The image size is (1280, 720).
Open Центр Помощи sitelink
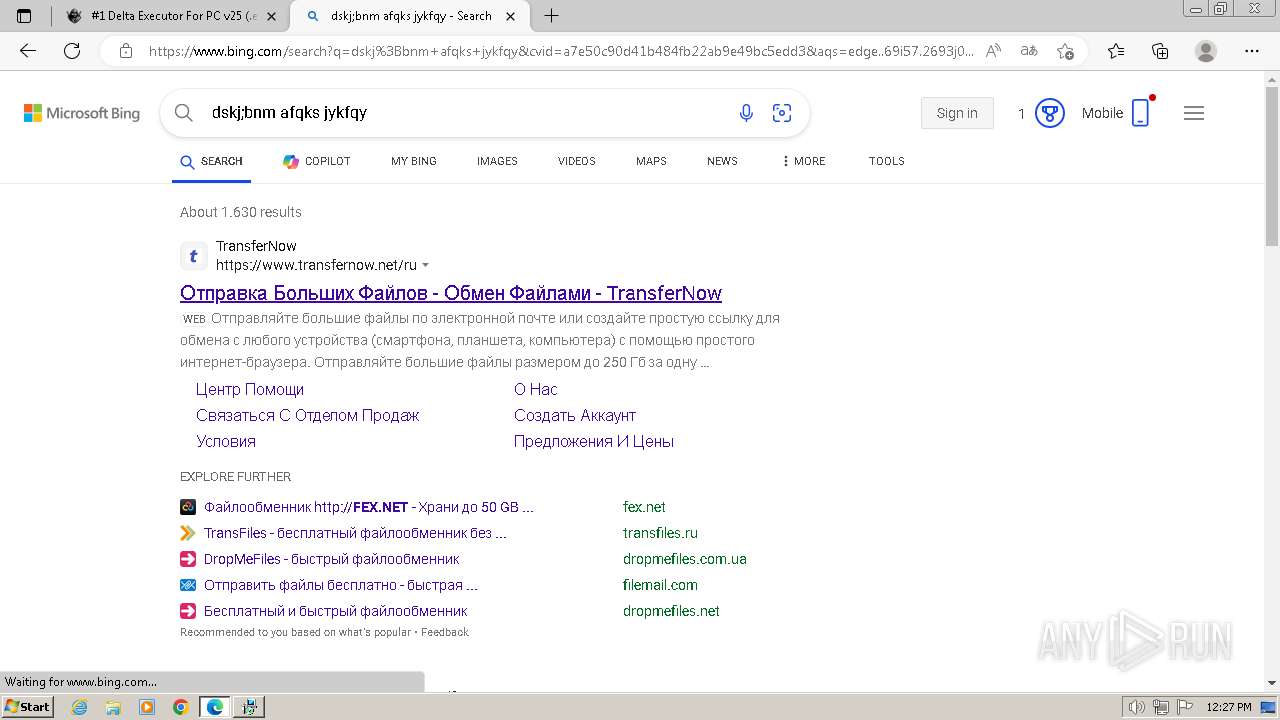click(250, 389)
